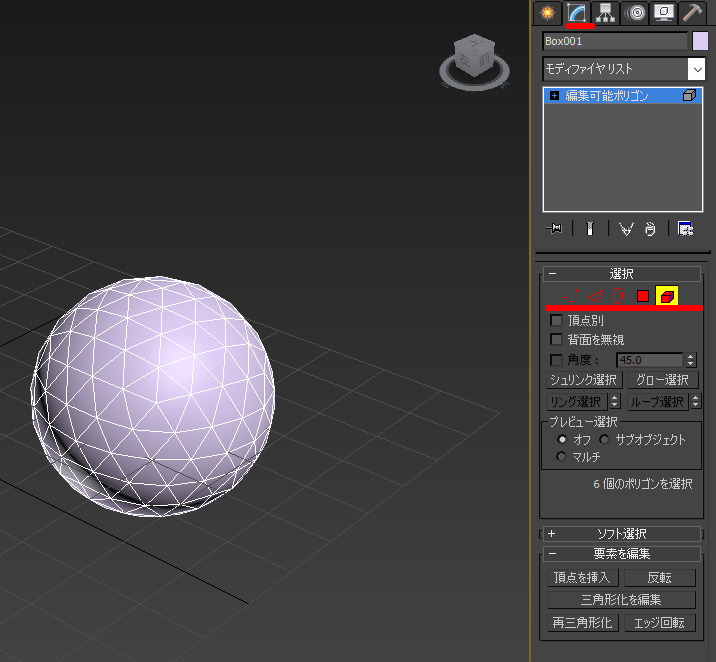Enable the 頂点別 checkbox
Screen dimensions: 716x662
pyautogui.click(x=557, y=321)
